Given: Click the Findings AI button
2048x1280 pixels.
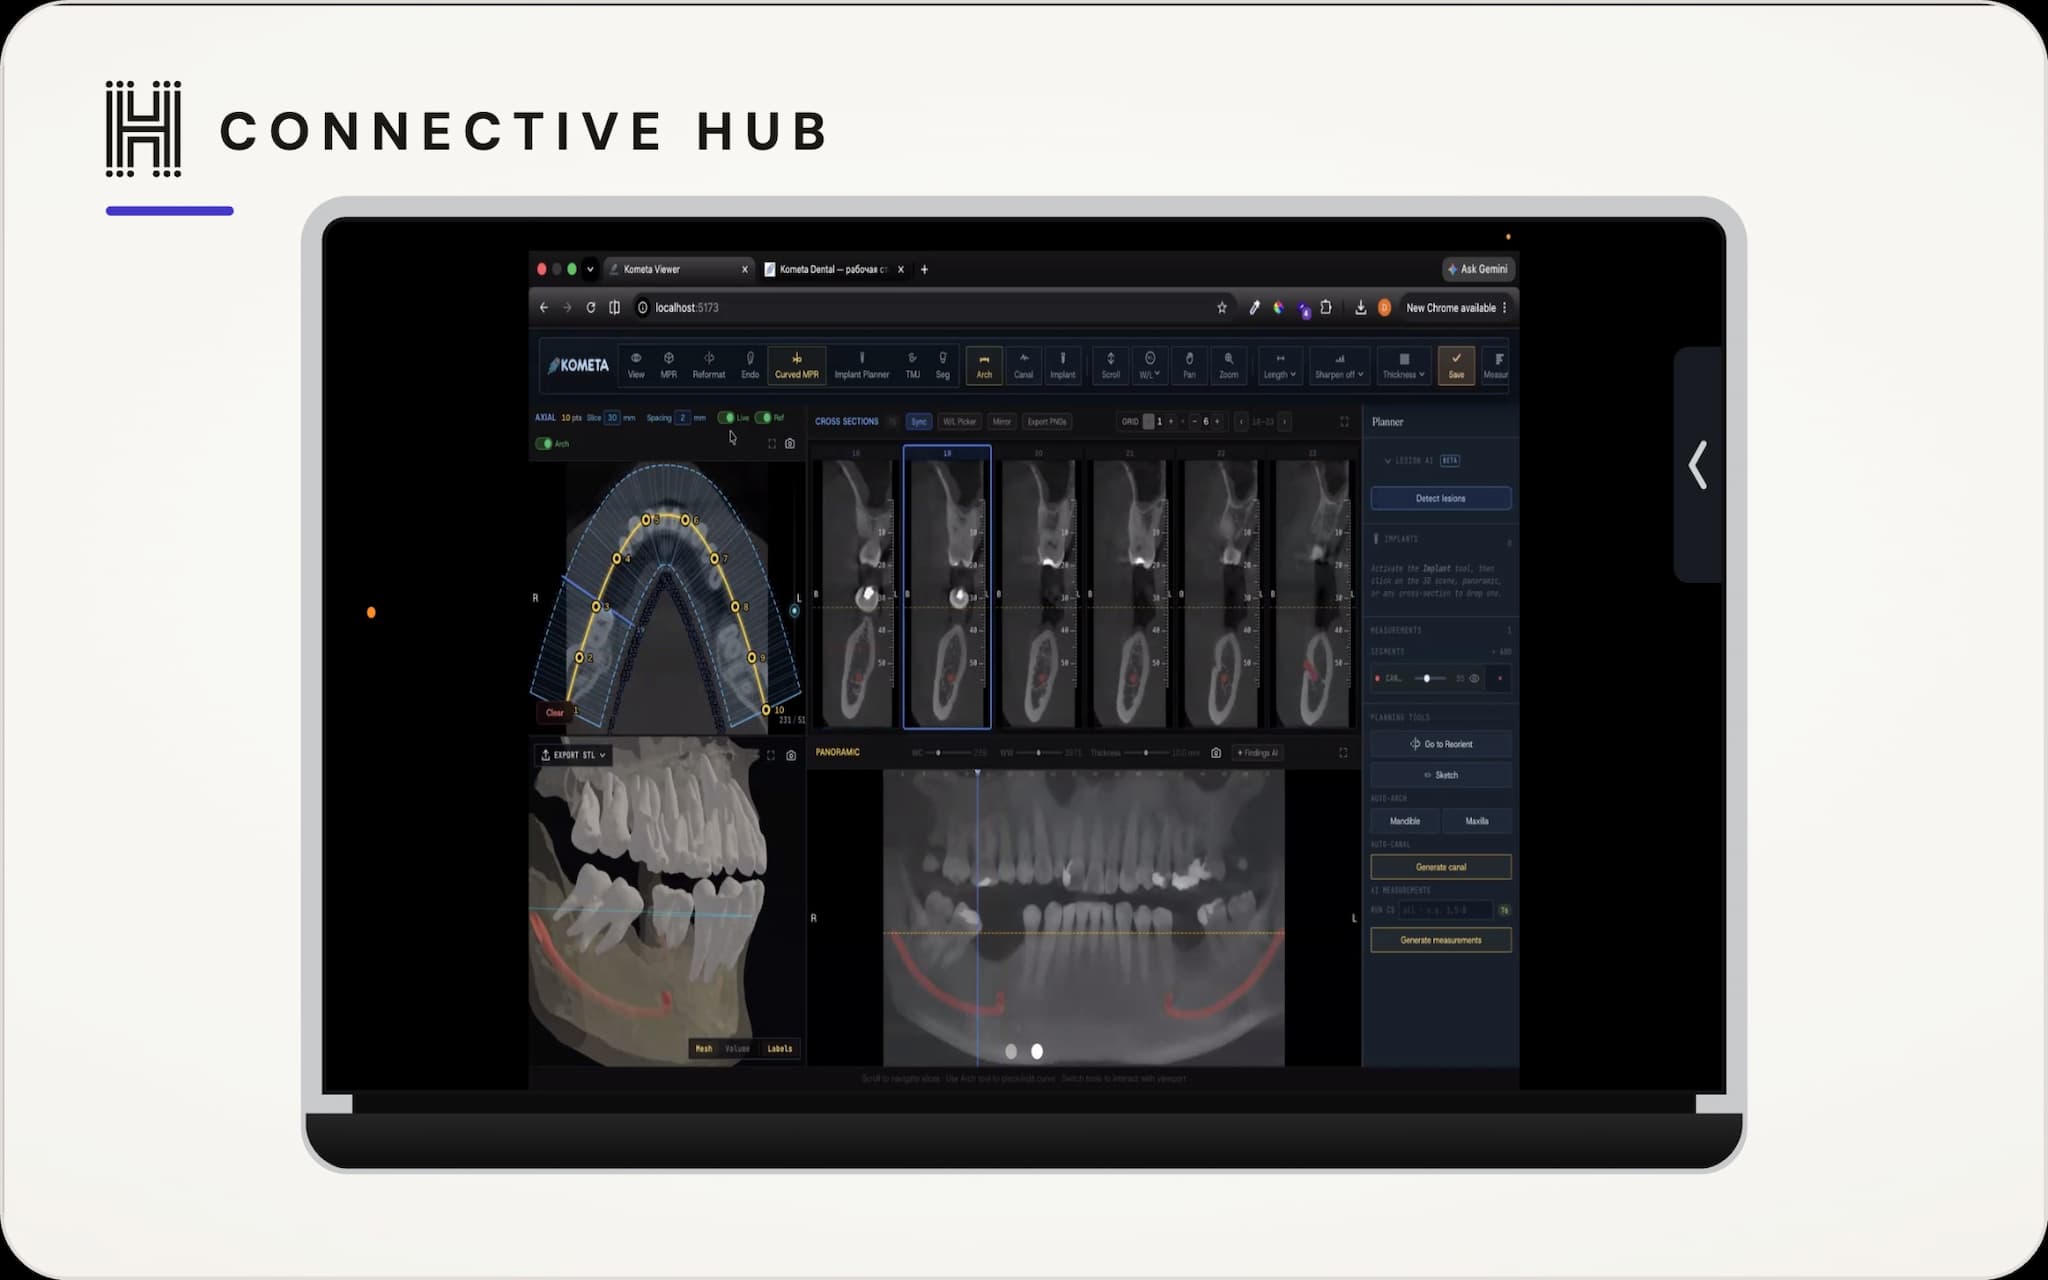Looking at the screenshot, I should 1257,753.
